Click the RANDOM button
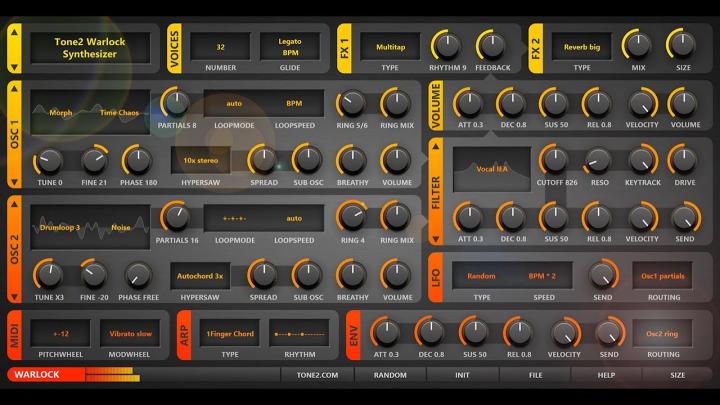This screenshot has height=405, width=720. click(390, 375)
